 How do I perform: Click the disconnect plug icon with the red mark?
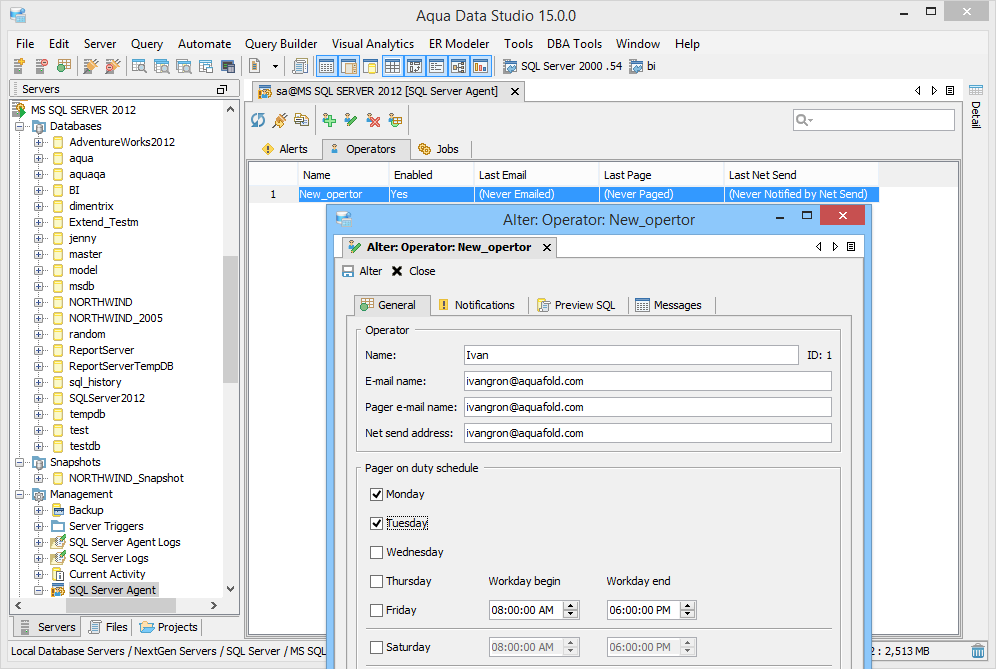112,65
